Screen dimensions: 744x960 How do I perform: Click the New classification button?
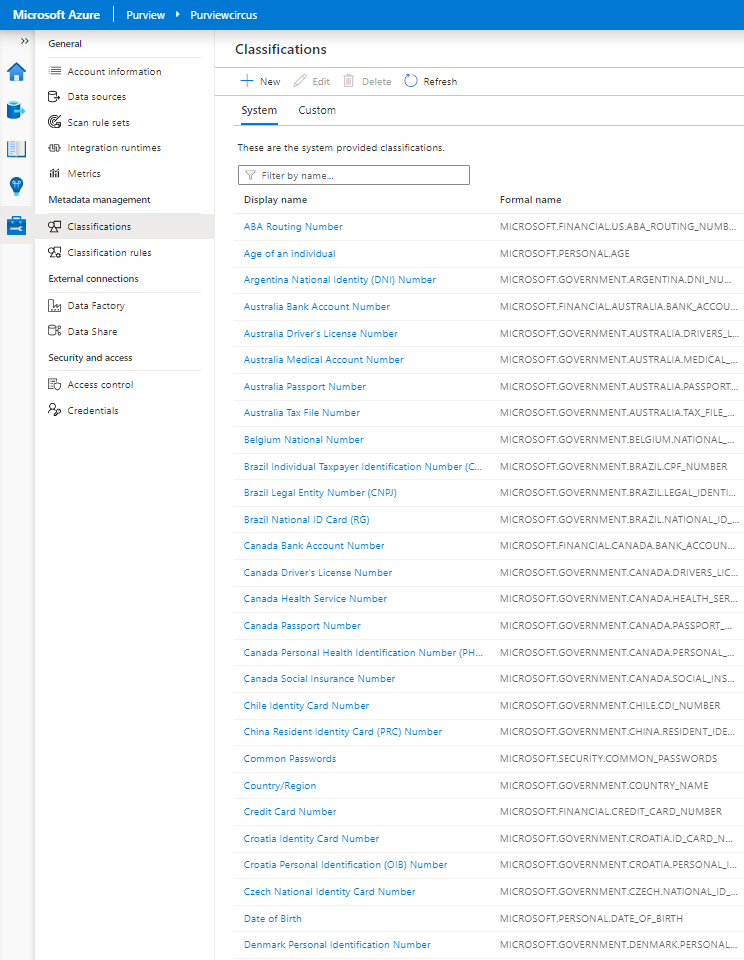pos(260,81)
